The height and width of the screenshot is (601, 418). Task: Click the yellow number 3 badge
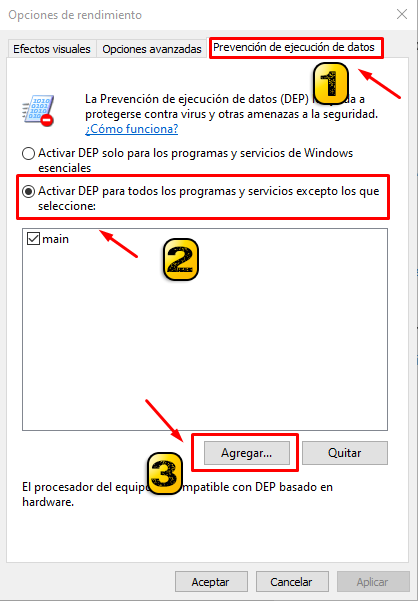tap(164, 473)
